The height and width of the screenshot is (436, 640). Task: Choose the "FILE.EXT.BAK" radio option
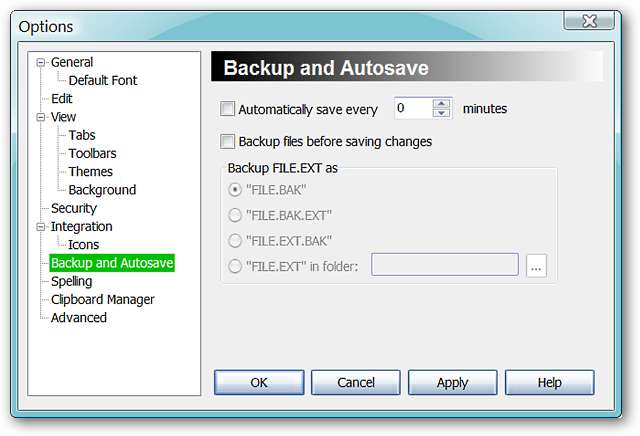[x=236, y=241]
